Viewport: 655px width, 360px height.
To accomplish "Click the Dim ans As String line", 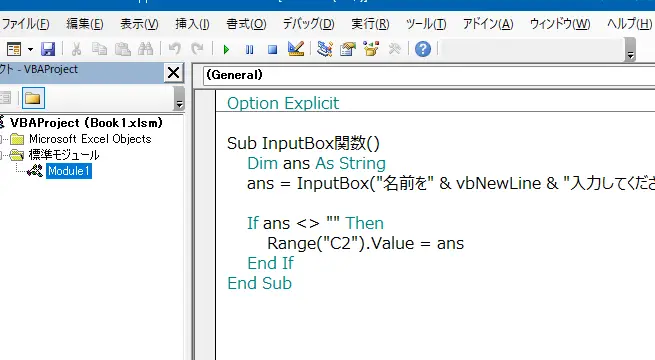I will pyautogui.click(x=316, y=163).
